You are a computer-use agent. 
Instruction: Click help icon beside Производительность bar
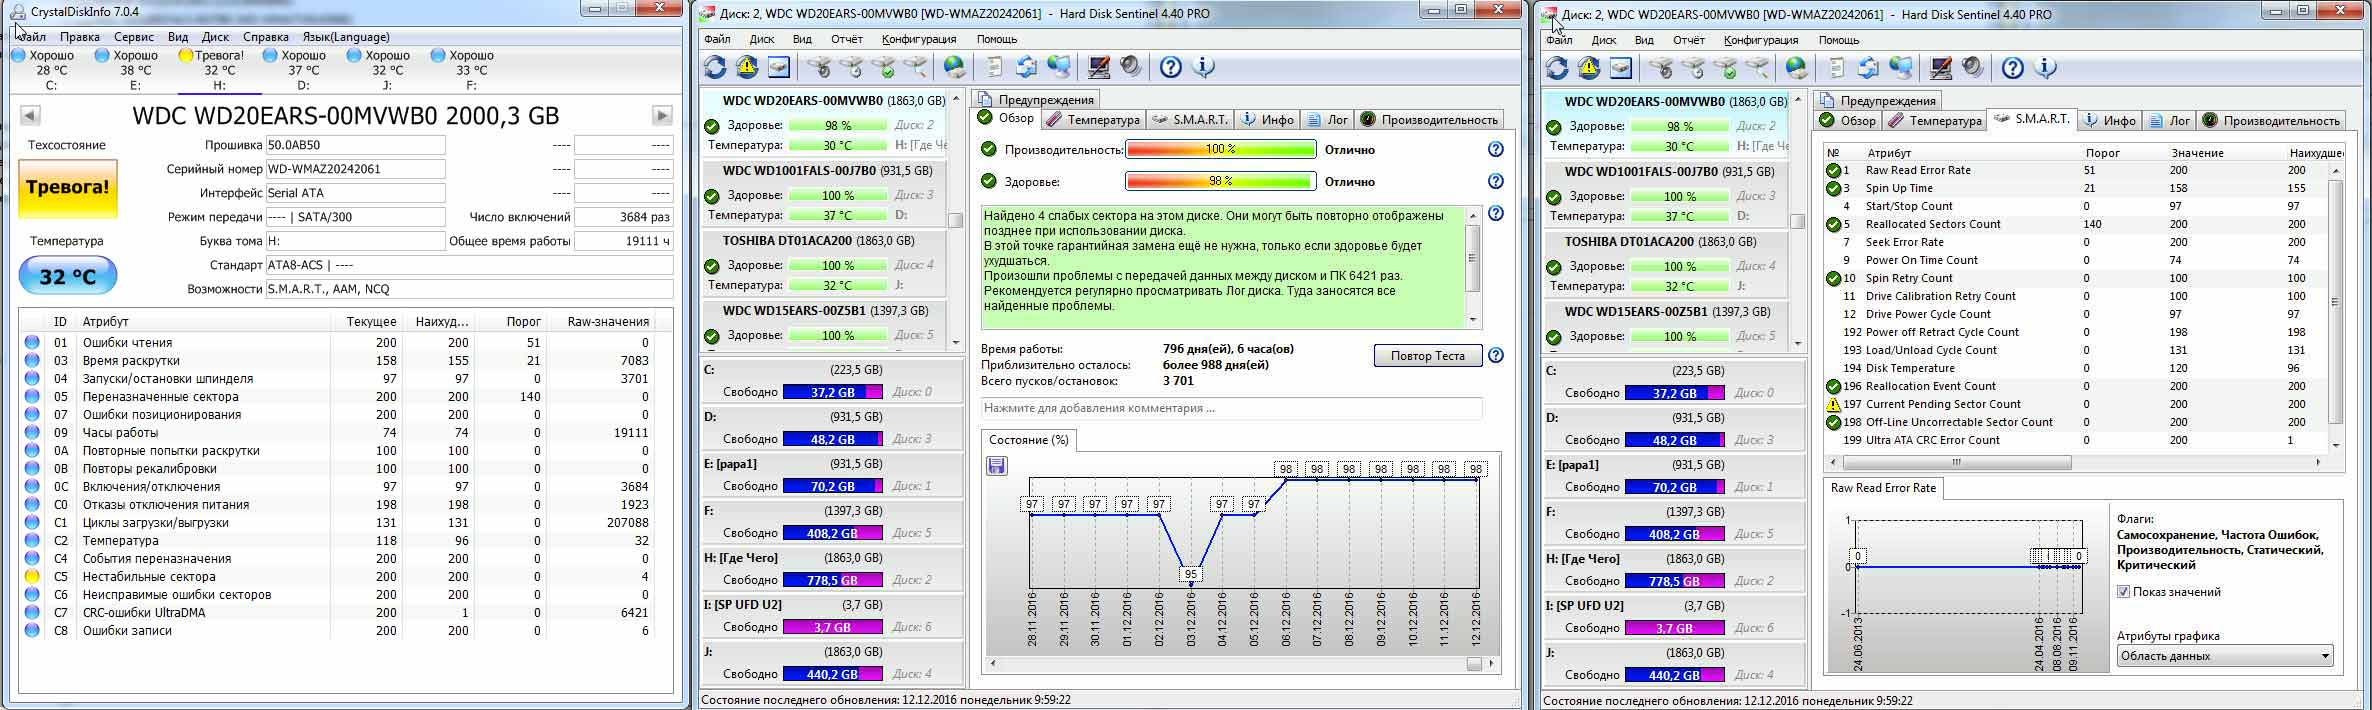click(x=1495, y=149)
